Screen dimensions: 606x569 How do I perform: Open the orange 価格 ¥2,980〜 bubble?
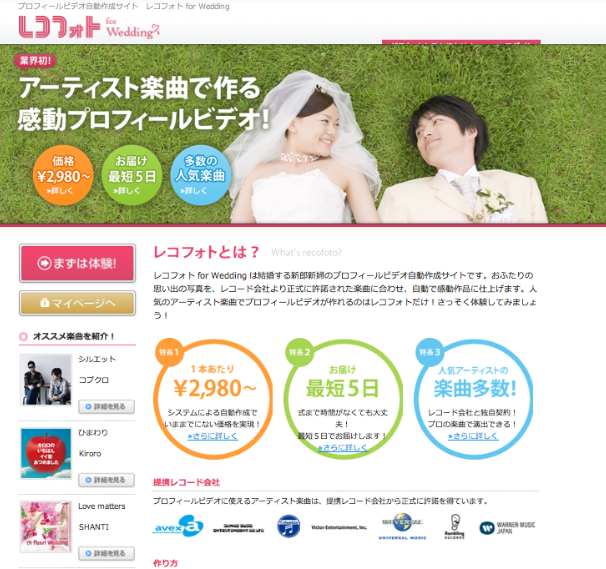(x=63, y=175)
